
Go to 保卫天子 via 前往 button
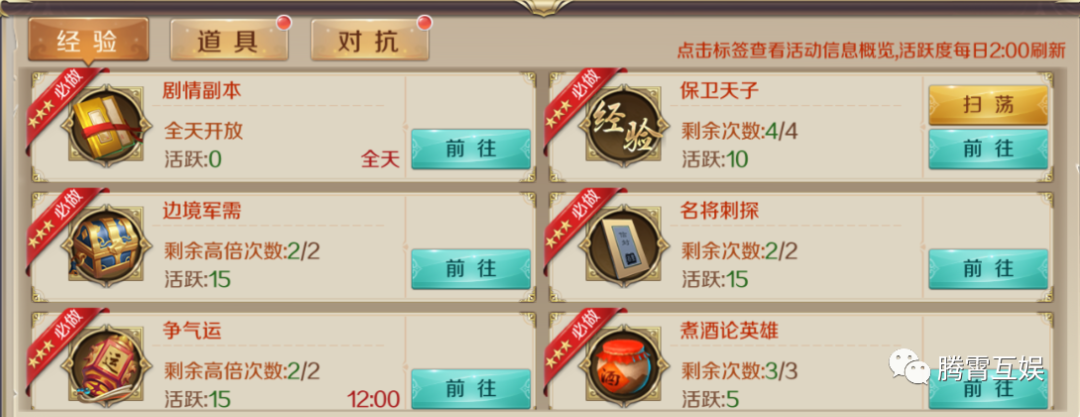pos(988,149)
